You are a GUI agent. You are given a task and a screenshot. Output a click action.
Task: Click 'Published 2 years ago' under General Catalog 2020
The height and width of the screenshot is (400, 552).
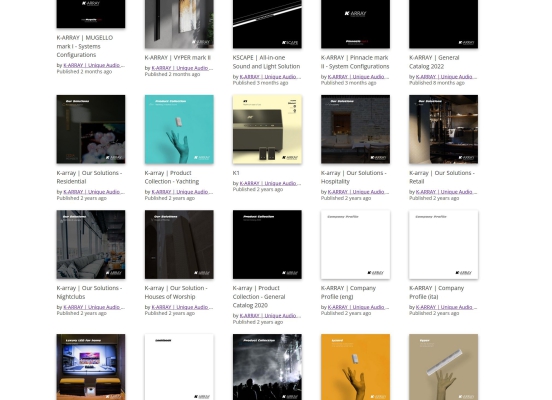pyautogui.click(x=258, y=322)
